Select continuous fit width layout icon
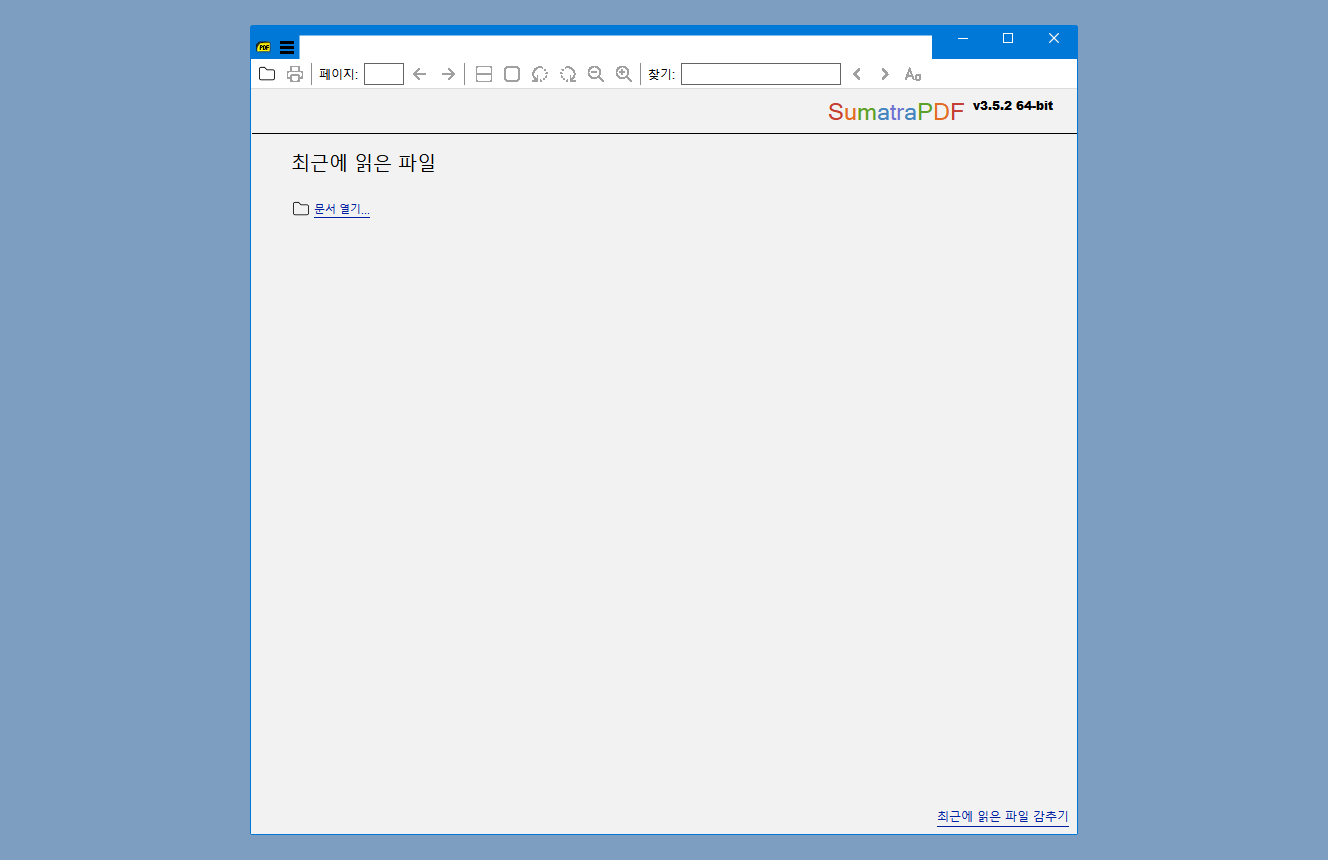Viewport: 1328px width, 860px height. (x=484, y=74)
